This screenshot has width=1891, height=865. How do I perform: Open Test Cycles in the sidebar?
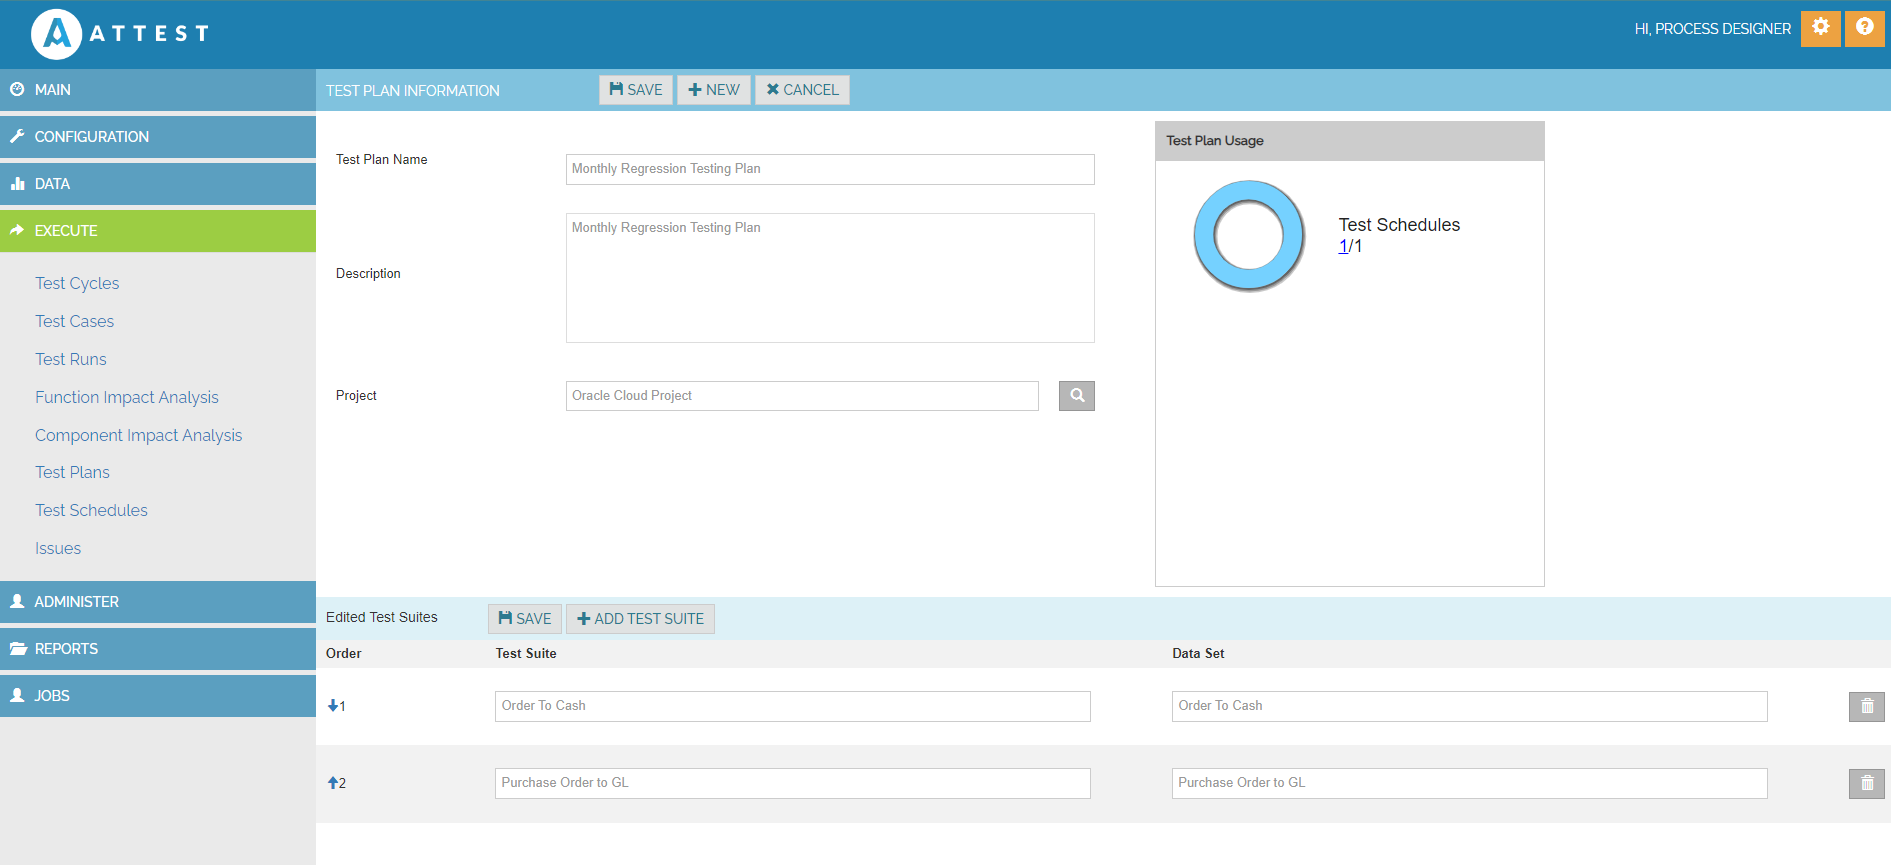[77, 284]
